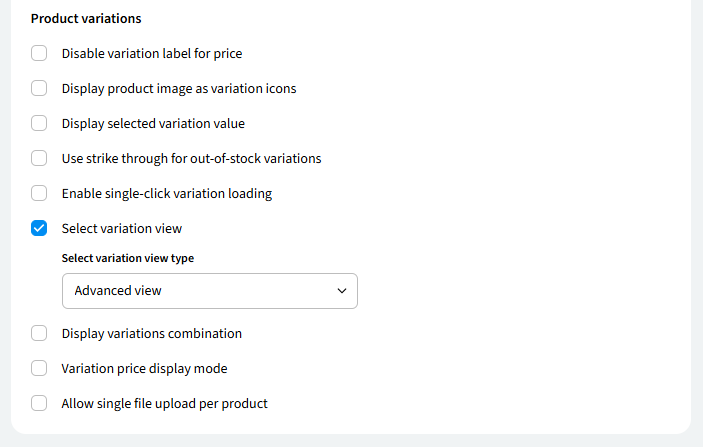This screenshot has height=447, width=703.
Task: Tick the Display variations combination checkbox
Action: click(x=39, y=333)
